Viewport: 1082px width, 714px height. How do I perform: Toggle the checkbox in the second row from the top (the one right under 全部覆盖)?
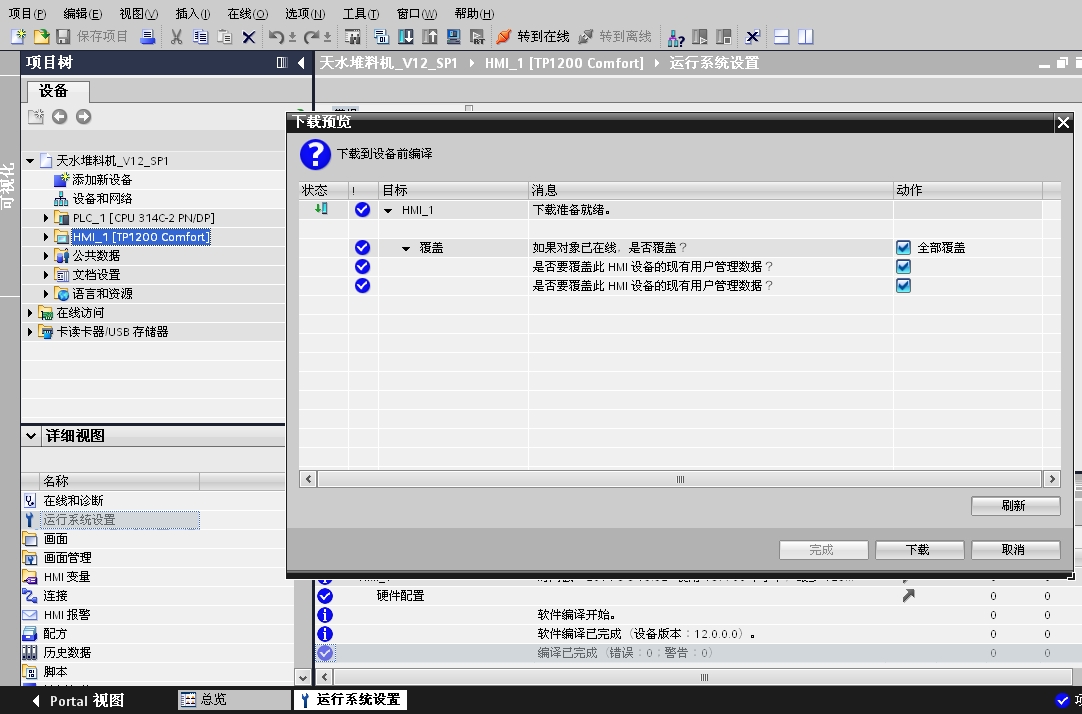click(903, 266)
